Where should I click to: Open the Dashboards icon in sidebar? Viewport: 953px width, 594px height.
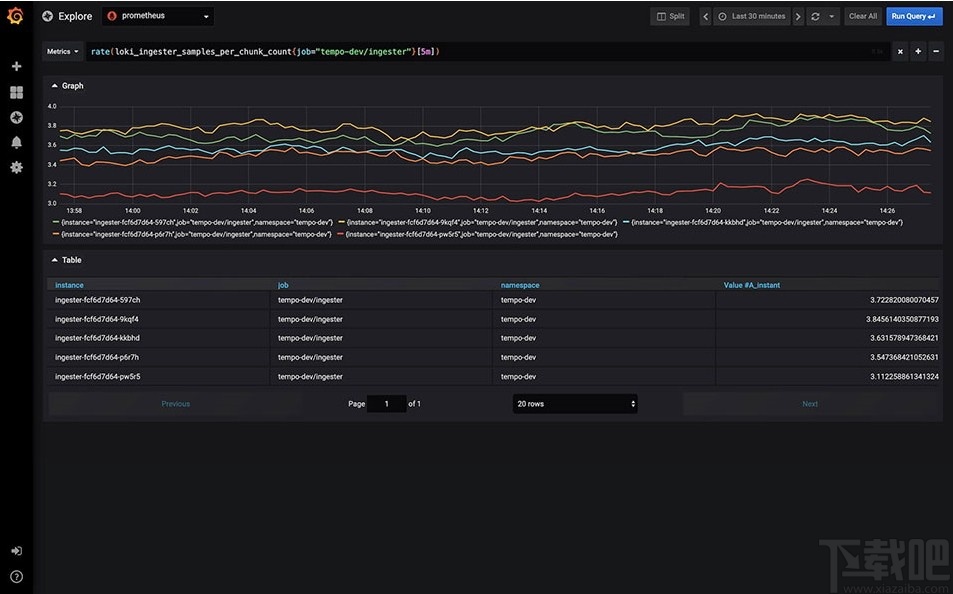pos(15,91)
